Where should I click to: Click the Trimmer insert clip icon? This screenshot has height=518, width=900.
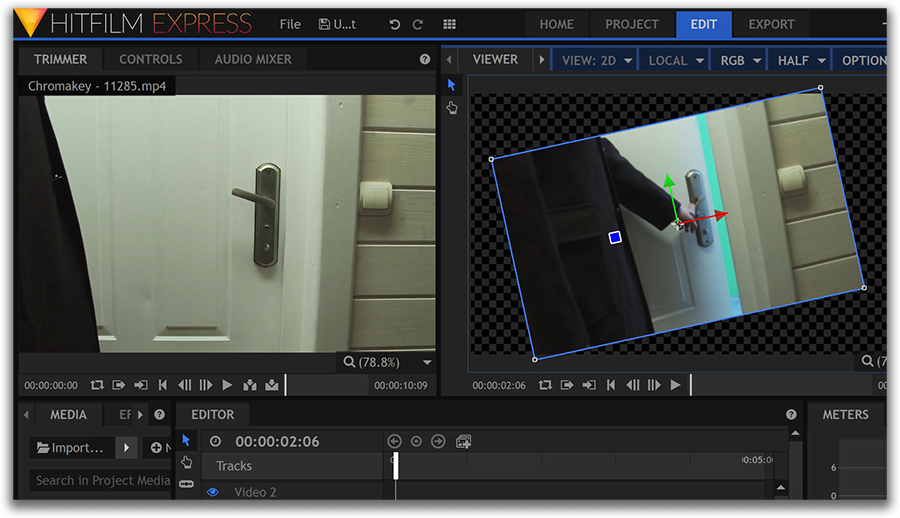(250, 385)
